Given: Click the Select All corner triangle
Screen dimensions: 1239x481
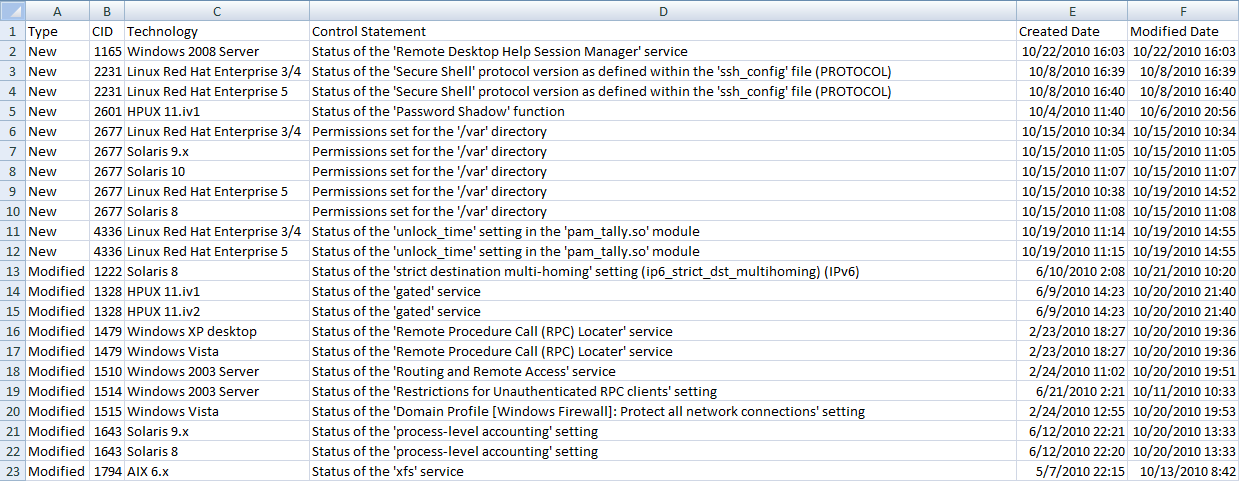Looking at the screenshot, I should point(12,11).
